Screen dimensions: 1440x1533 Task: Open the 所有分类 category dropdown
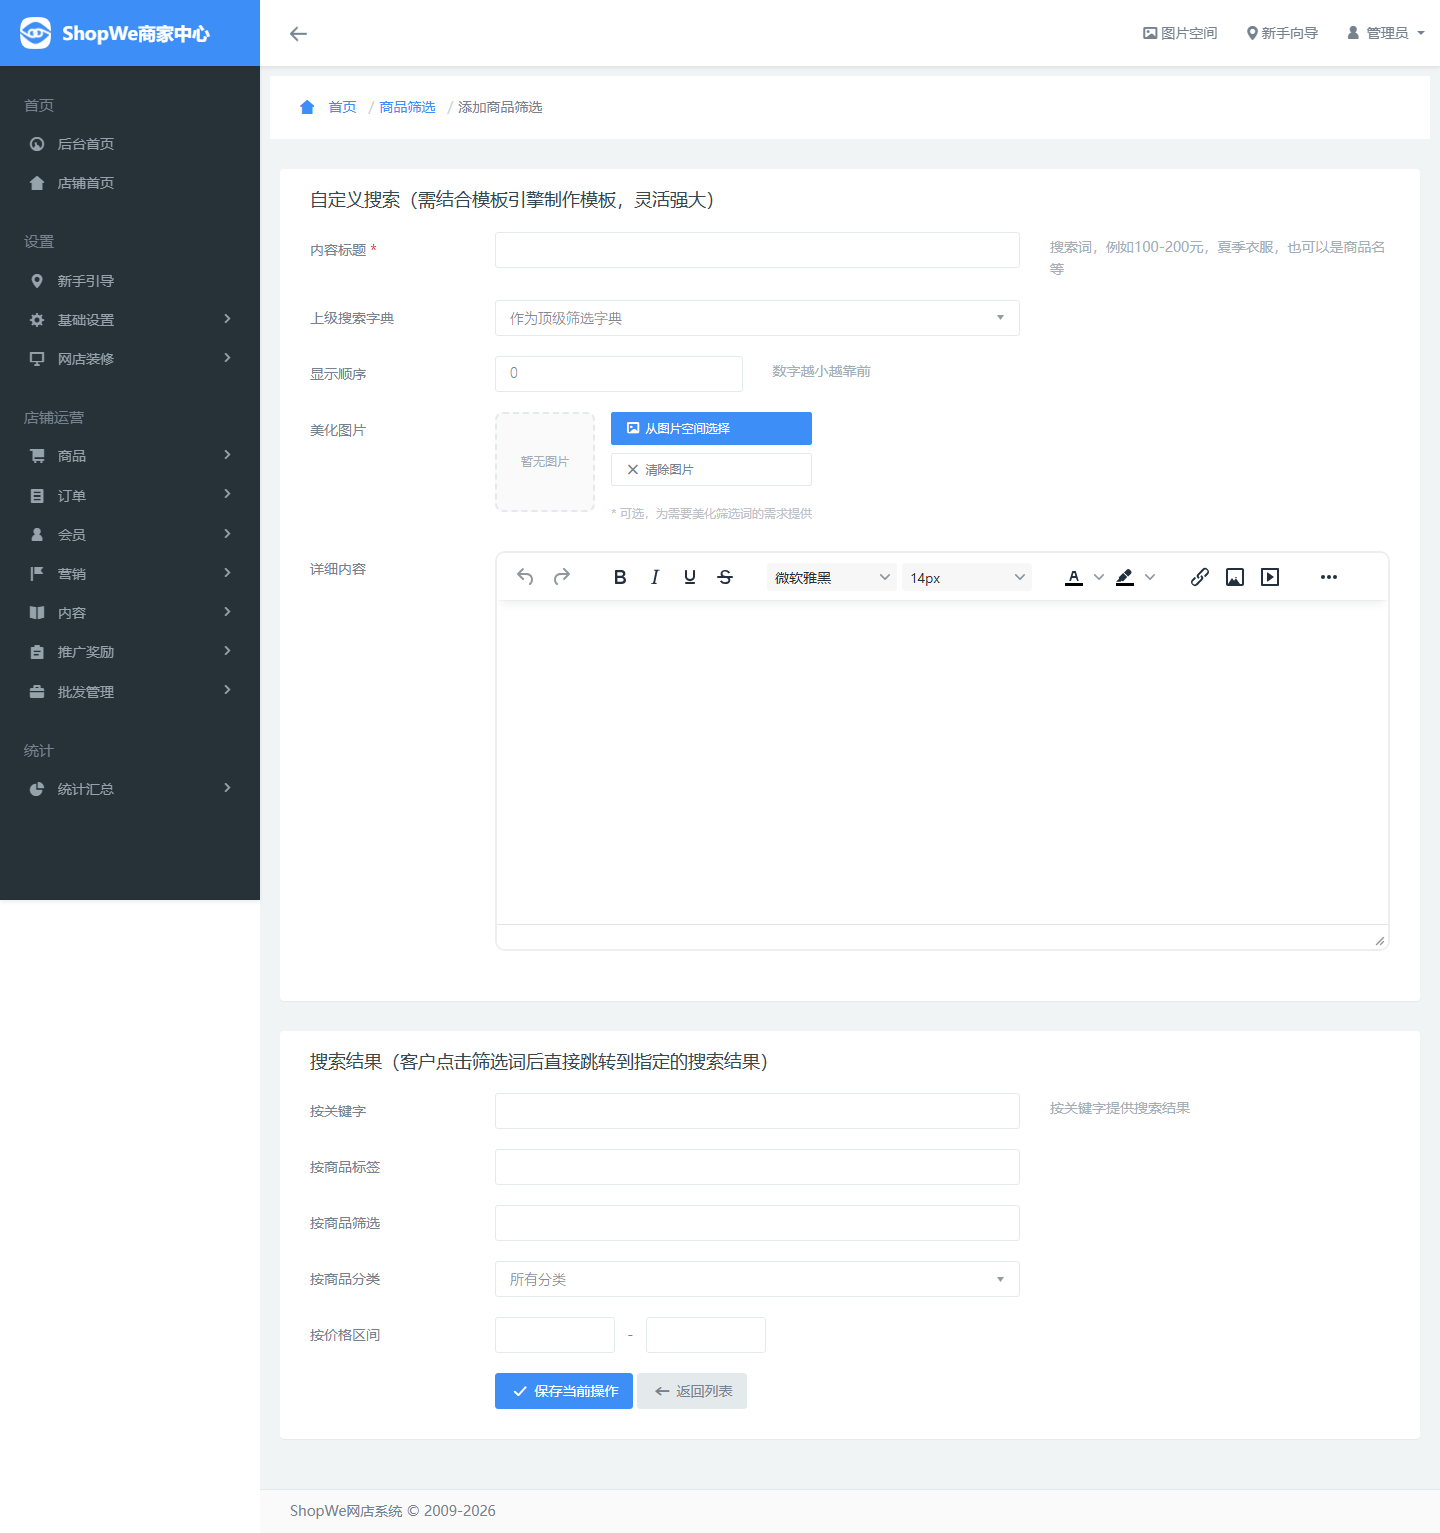pyautogui.click(x=757, y=1279)
